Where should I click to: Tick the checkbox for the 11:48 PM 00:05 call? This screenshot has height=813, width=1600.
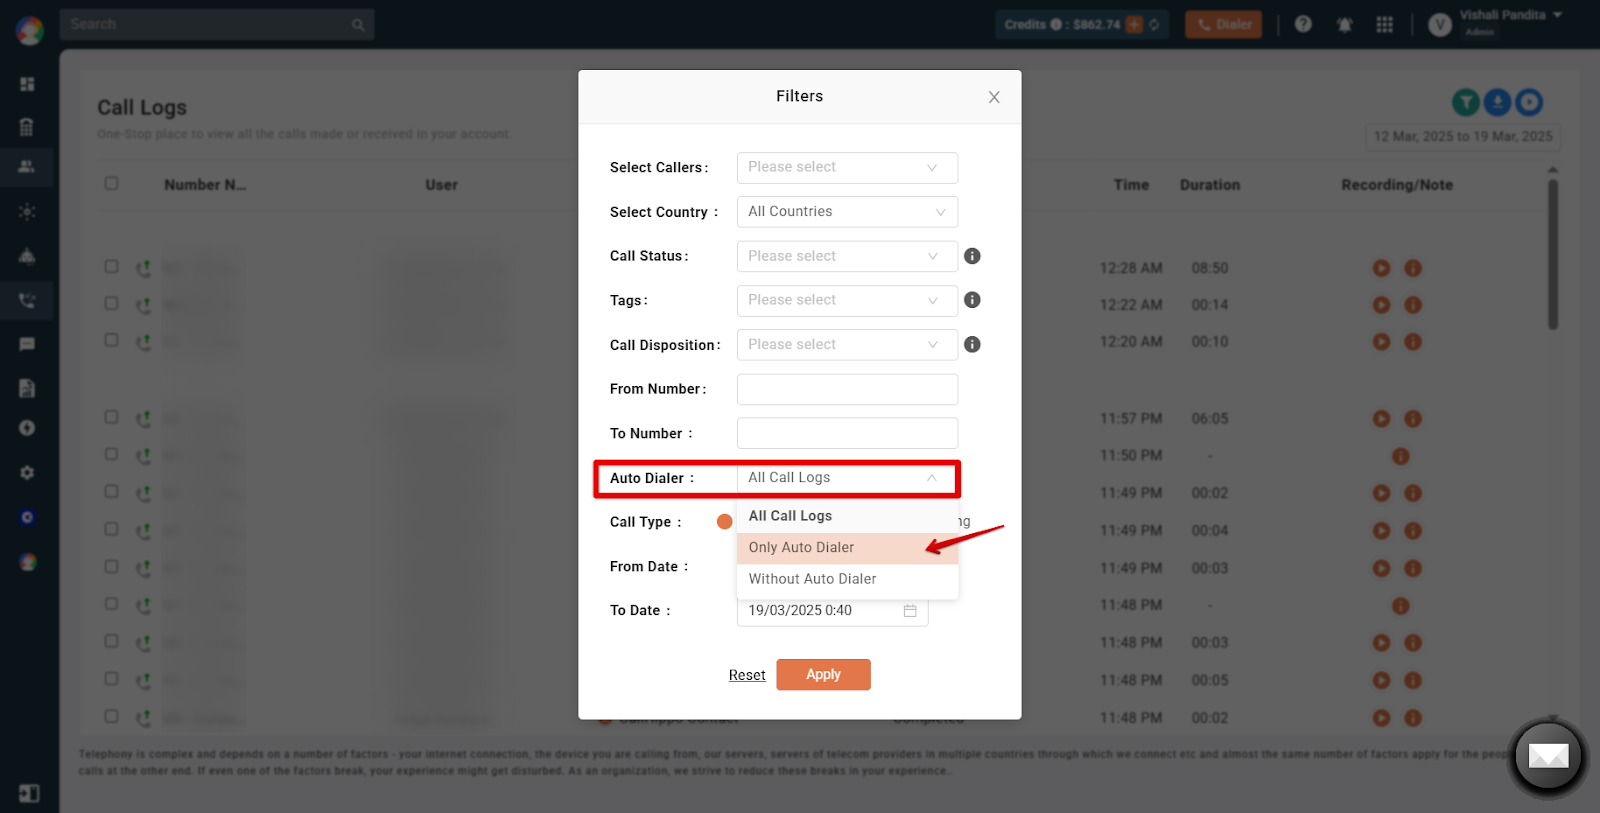tap(112, 679)
